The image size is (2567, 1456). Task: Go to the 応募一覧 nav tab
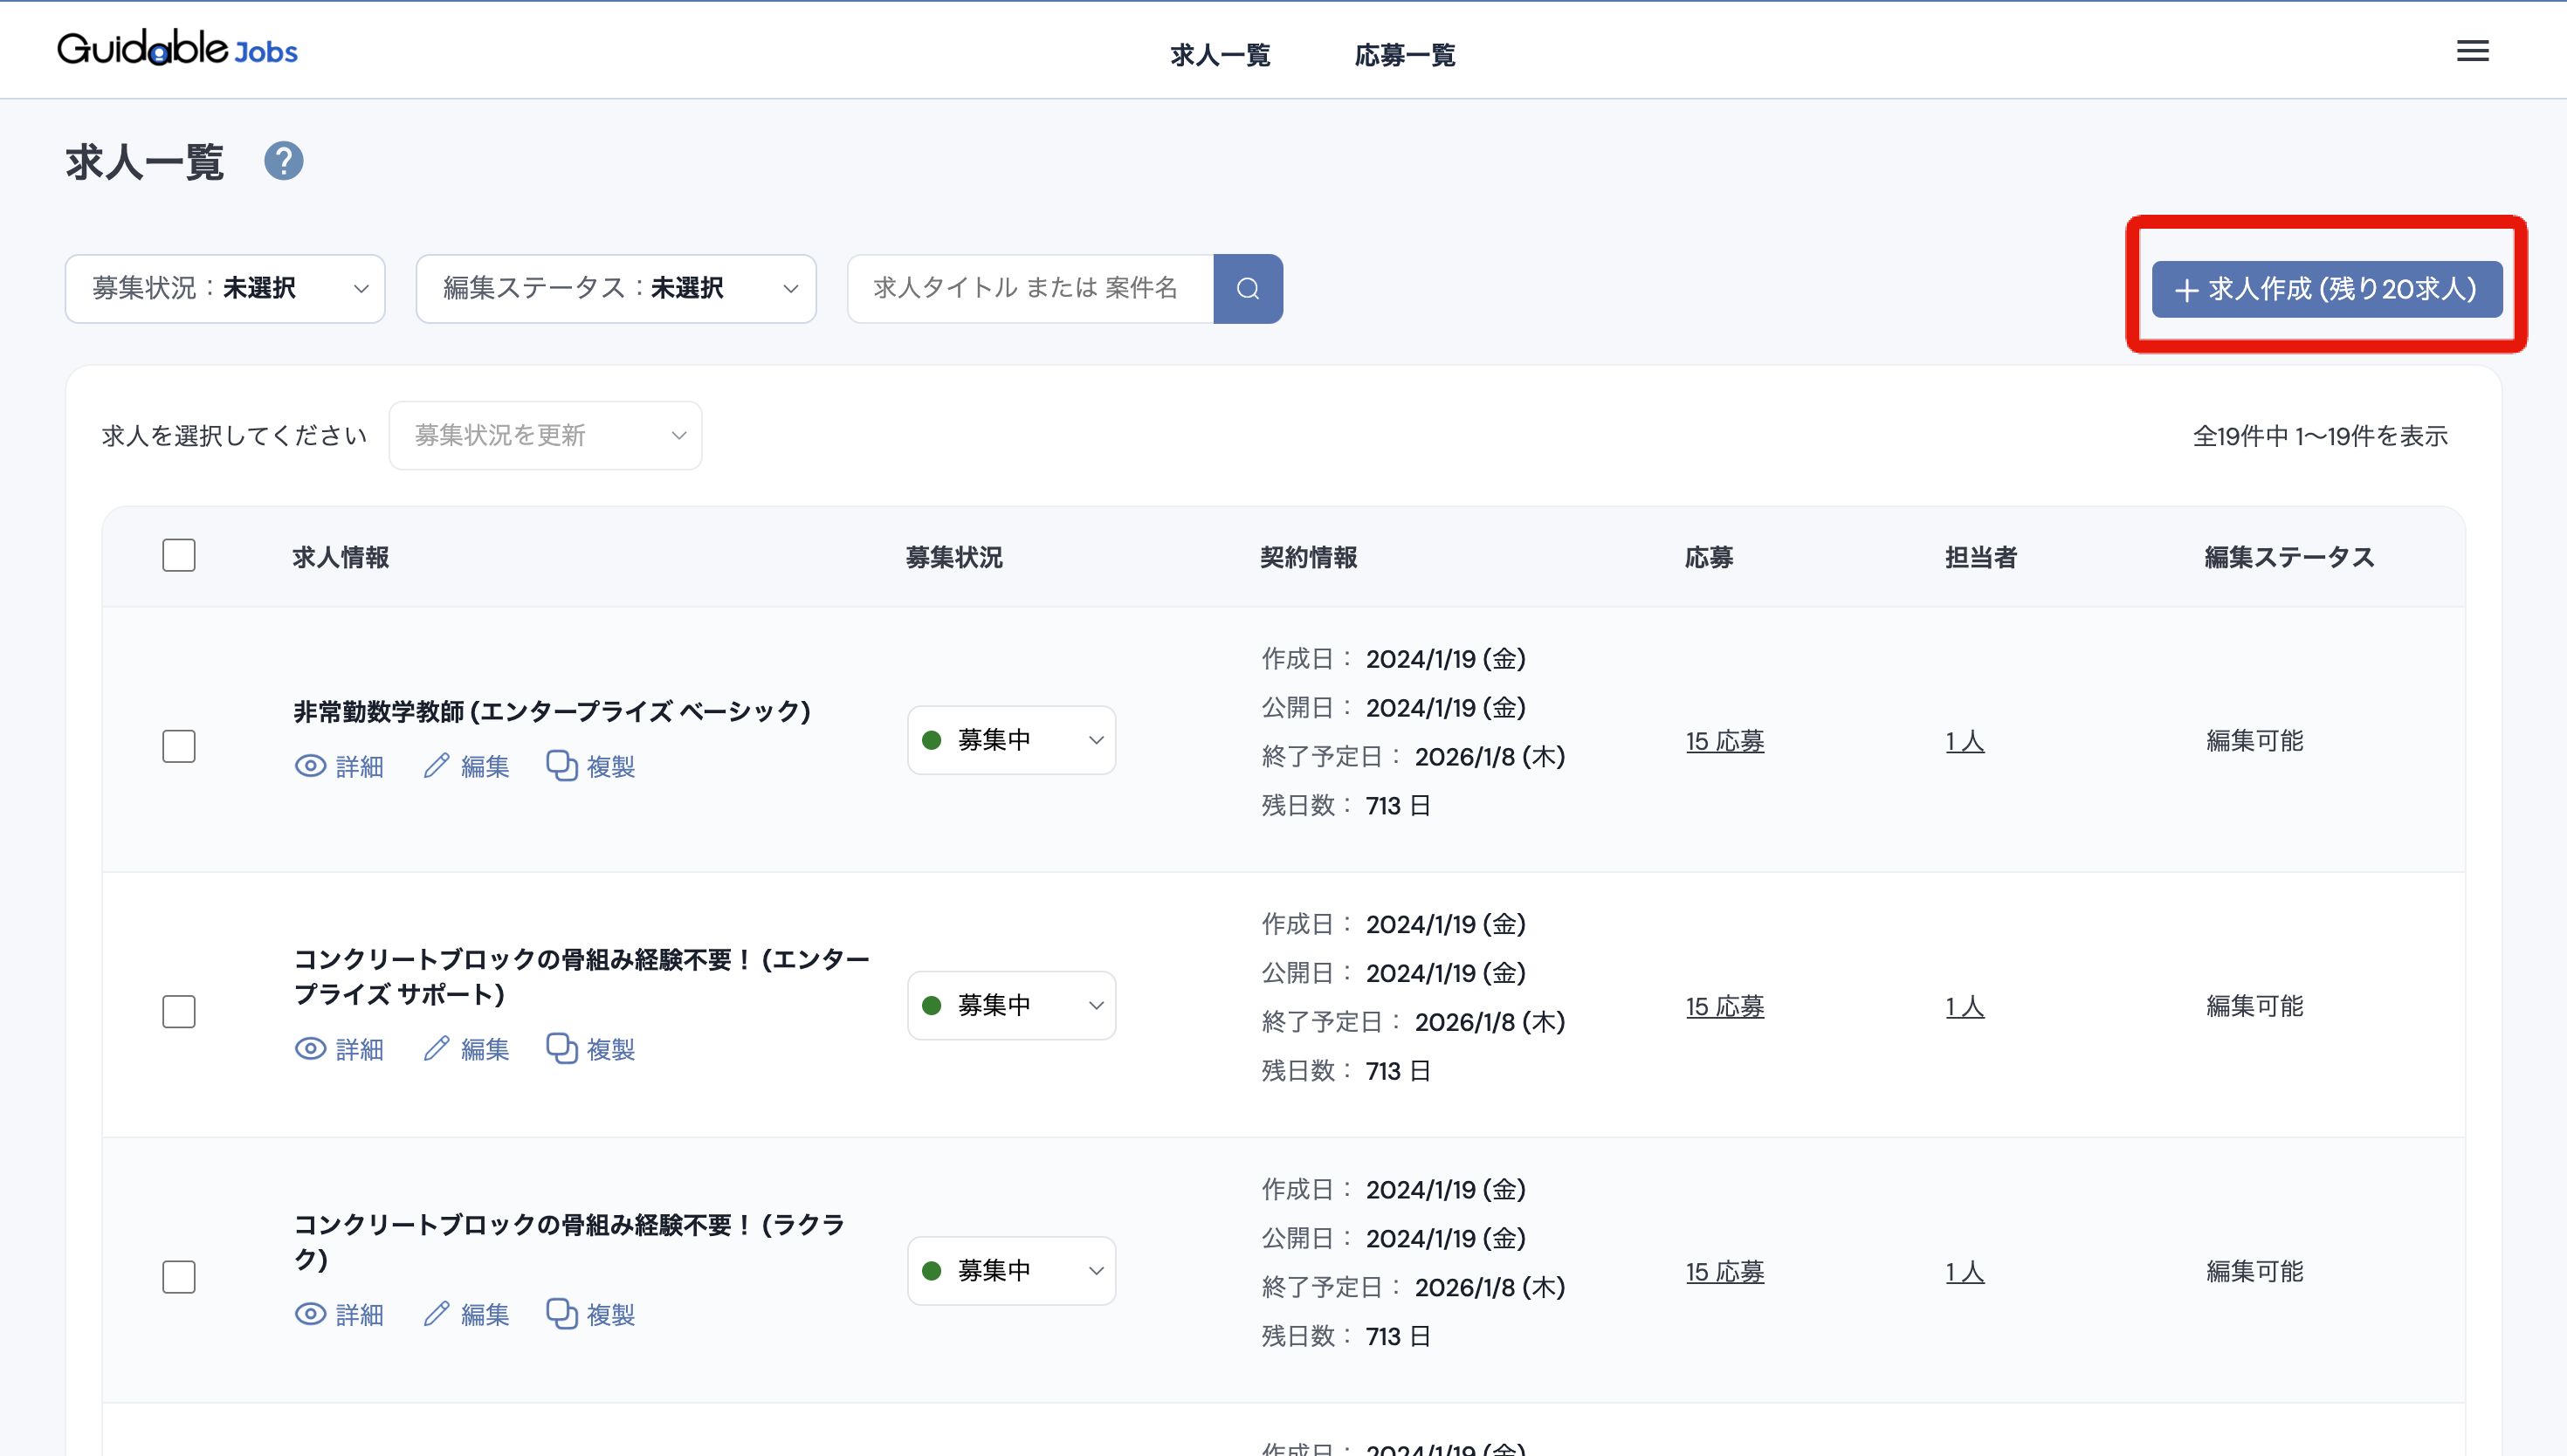(x=1404, y=55)
